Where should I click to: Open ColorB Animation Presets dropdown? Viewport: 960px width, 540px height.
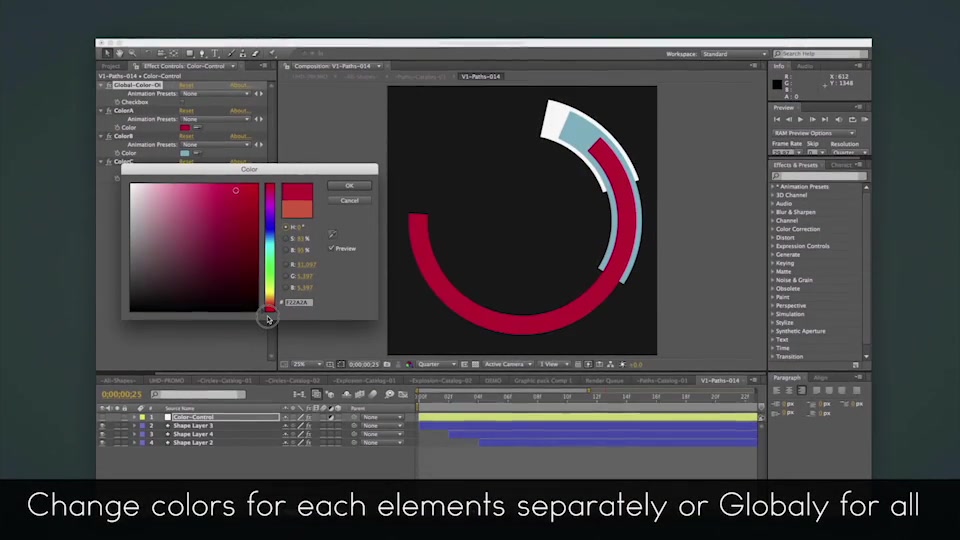click(216, 144)
